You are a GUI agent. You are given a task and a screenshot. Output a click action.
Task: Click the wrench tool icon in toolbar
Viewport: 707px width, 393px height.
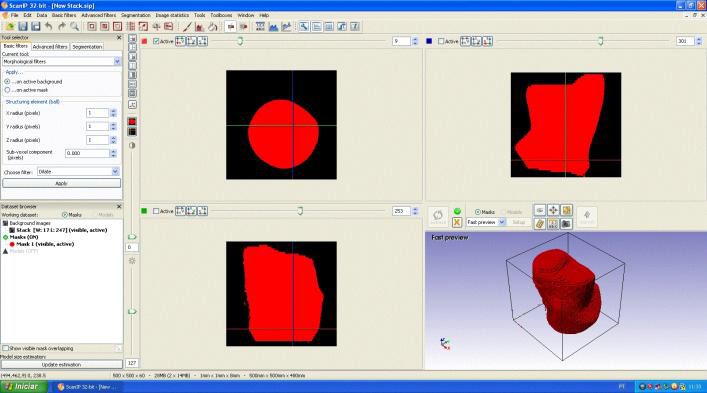coord(304,27)
